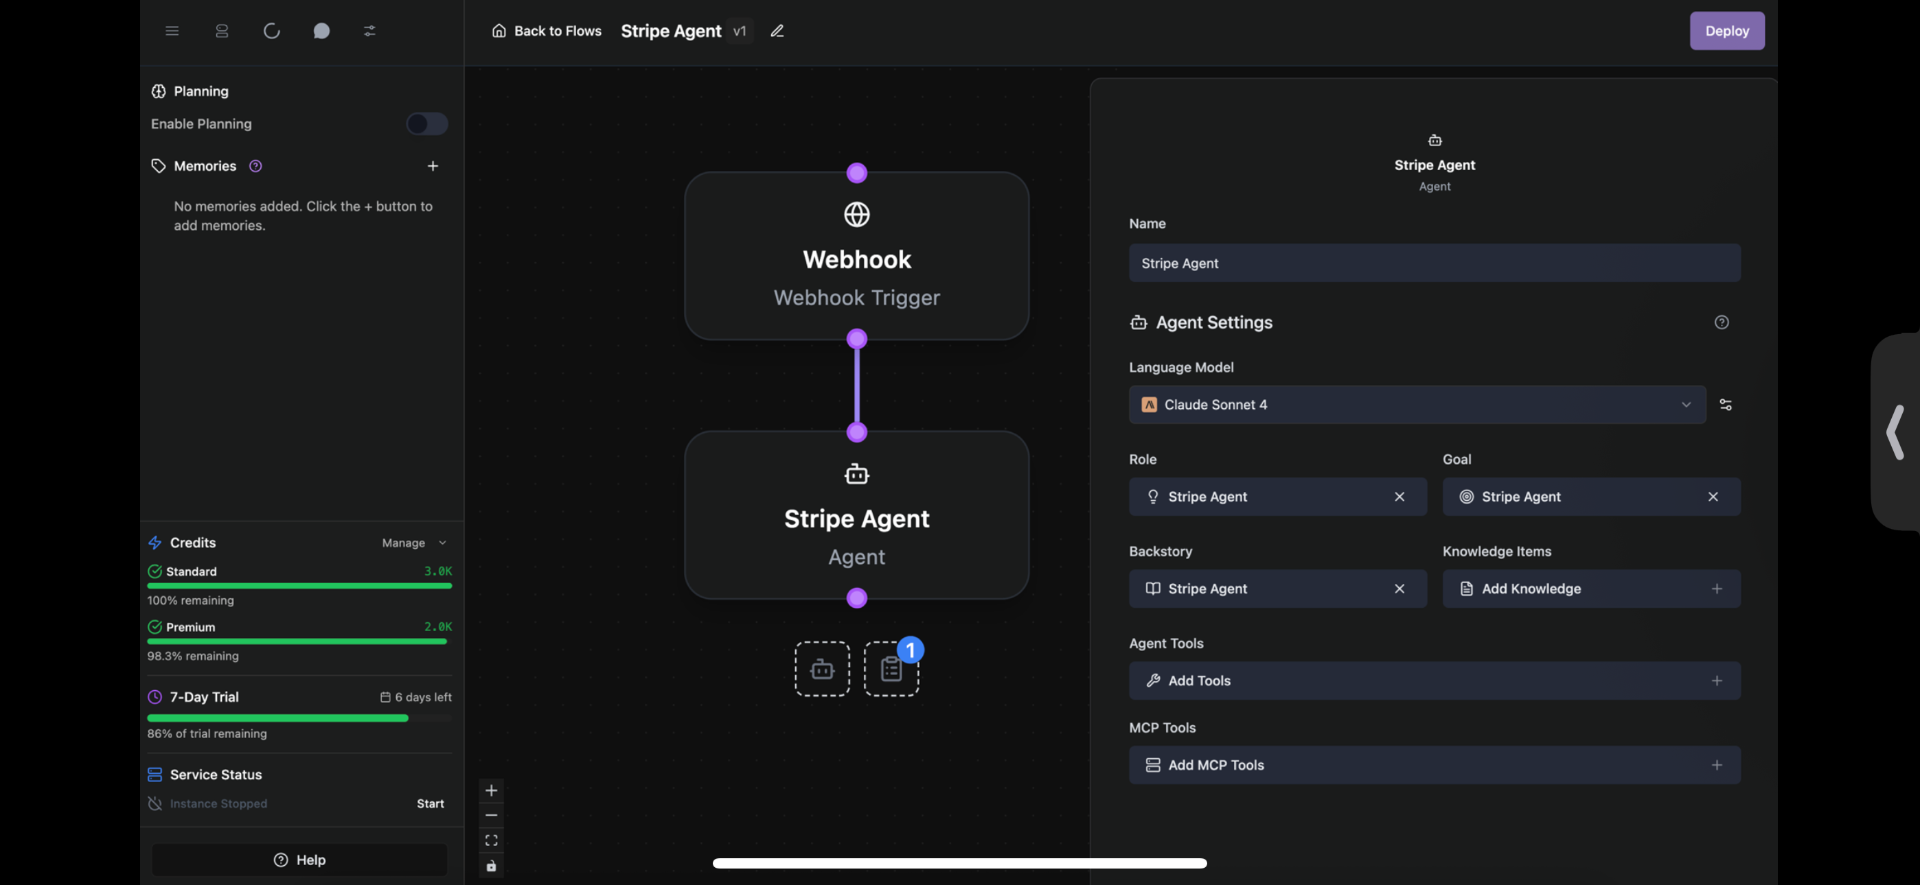The image size is (1920, 885).
Task: Zoom in on the canvas
Action: [491, 790]
